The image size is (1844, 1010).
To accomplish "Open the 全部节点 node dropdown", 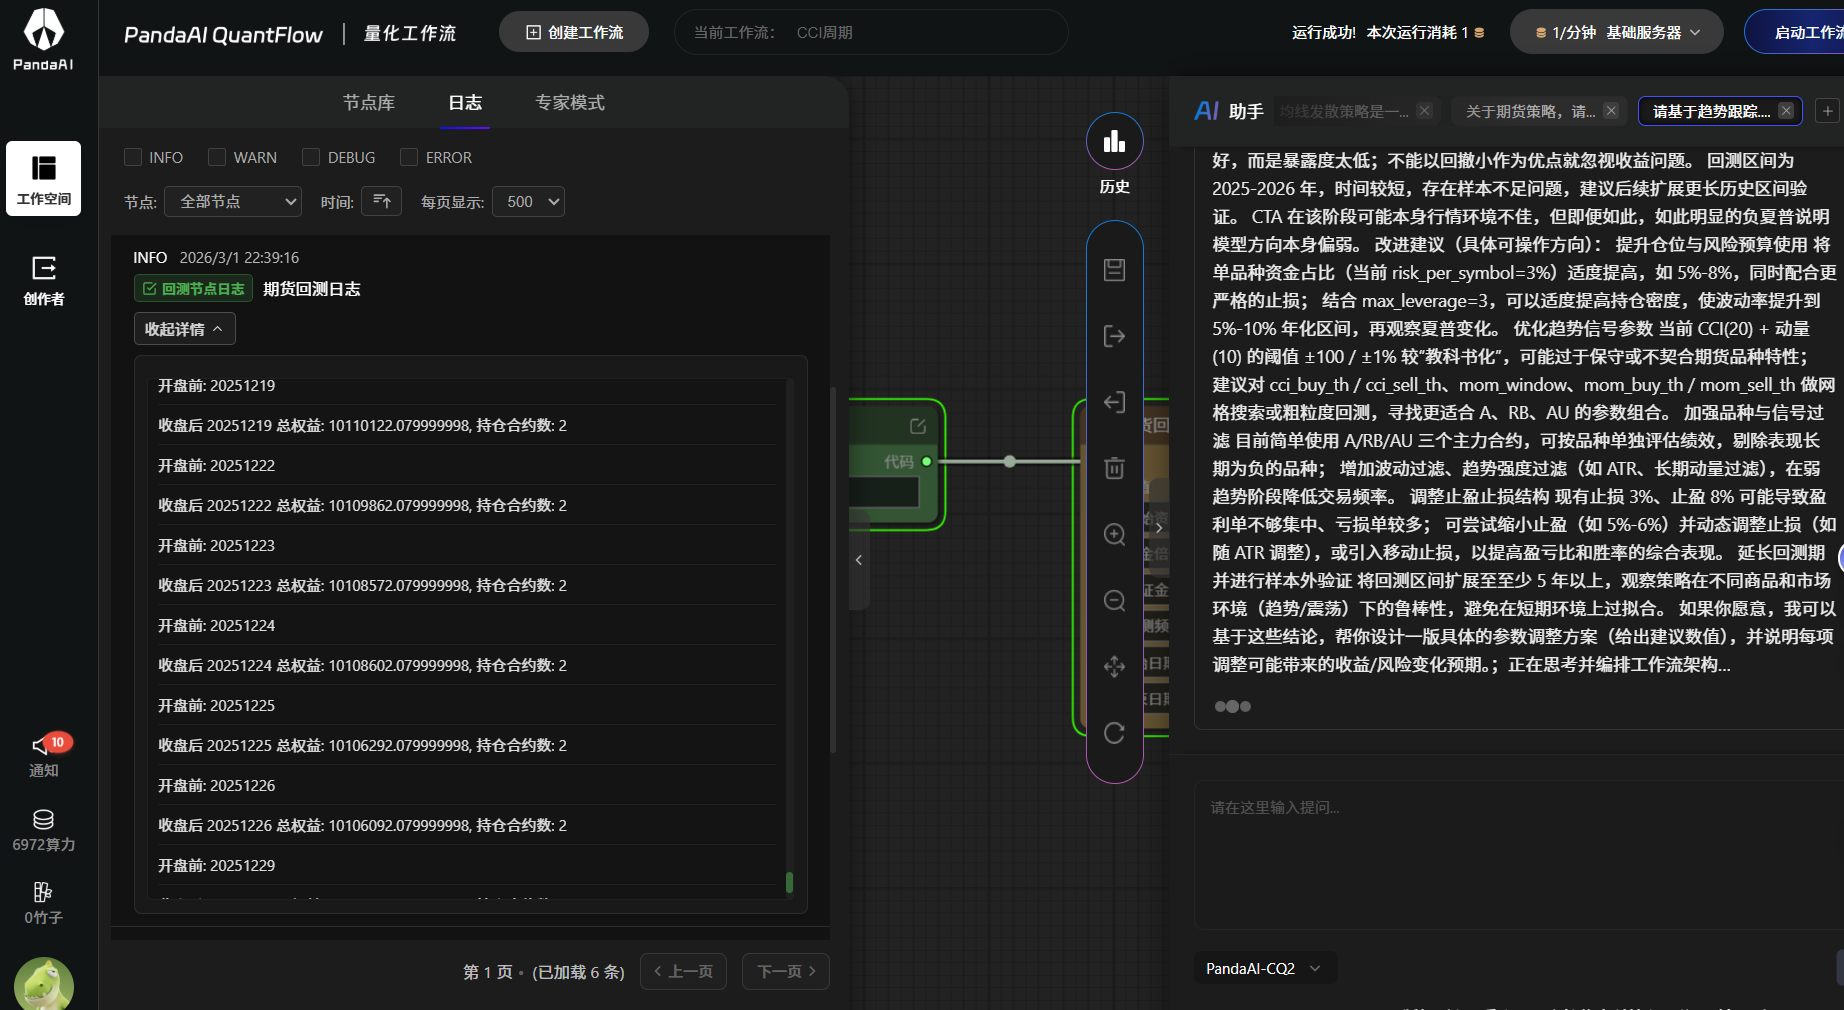I will (x=233, y=201).
